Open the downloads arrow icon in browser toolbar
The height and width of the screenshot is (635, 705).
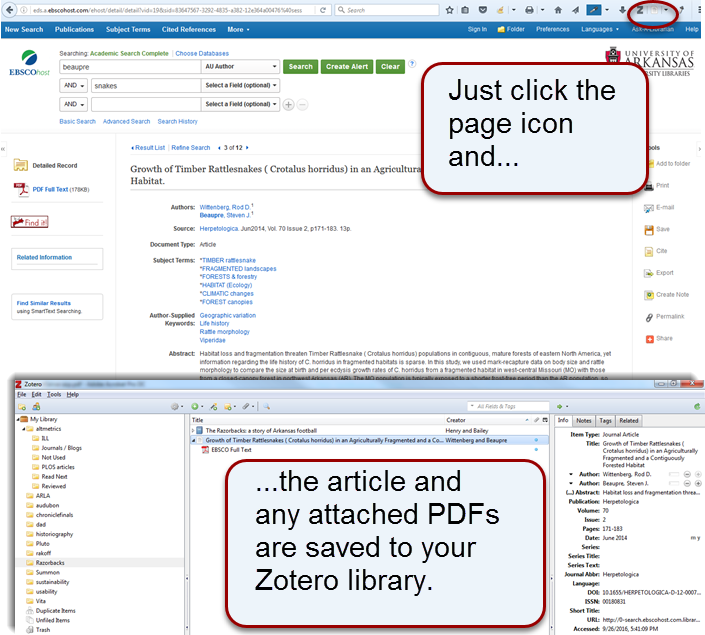pos(622,10)
